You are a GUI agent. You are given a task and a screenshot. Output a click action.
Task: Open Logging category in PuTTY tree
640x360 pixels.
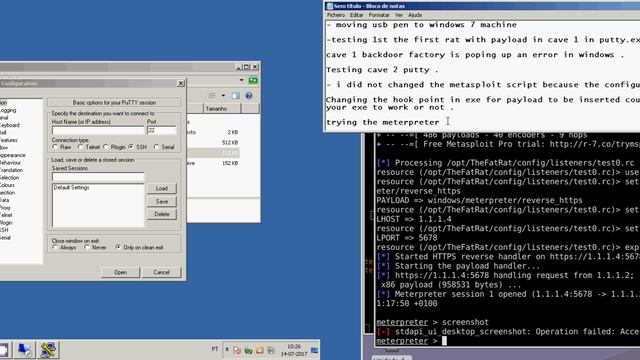click(8, 110)
